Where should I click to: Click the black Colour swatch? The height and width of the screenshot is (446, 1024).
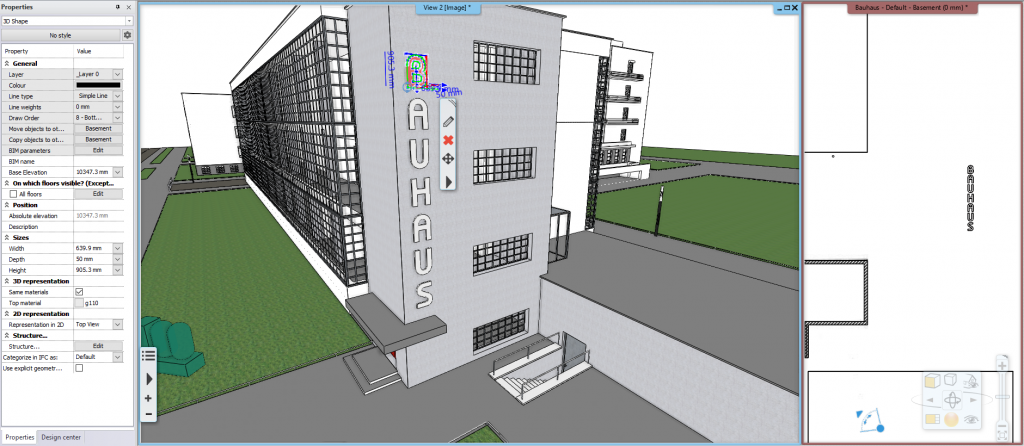click(98, 85)
